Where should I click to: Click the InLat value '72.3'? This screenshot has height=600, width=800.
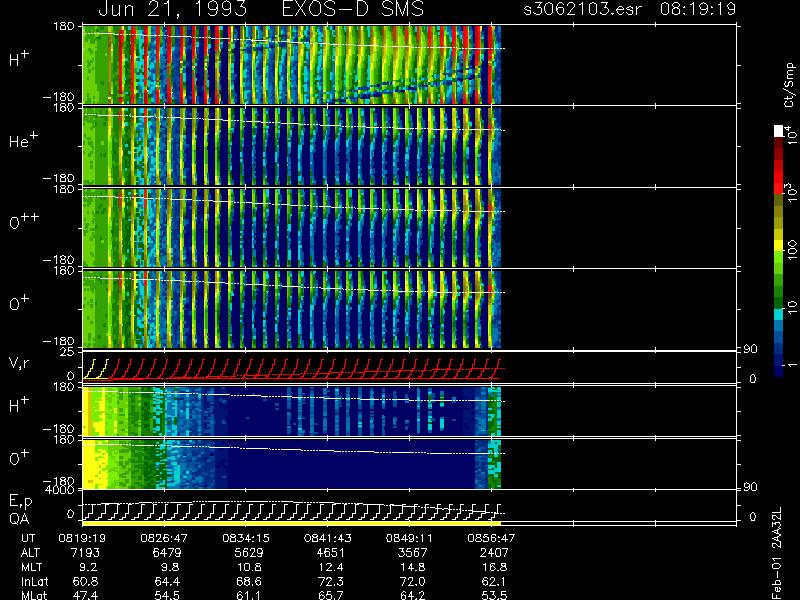pos(331,581)
